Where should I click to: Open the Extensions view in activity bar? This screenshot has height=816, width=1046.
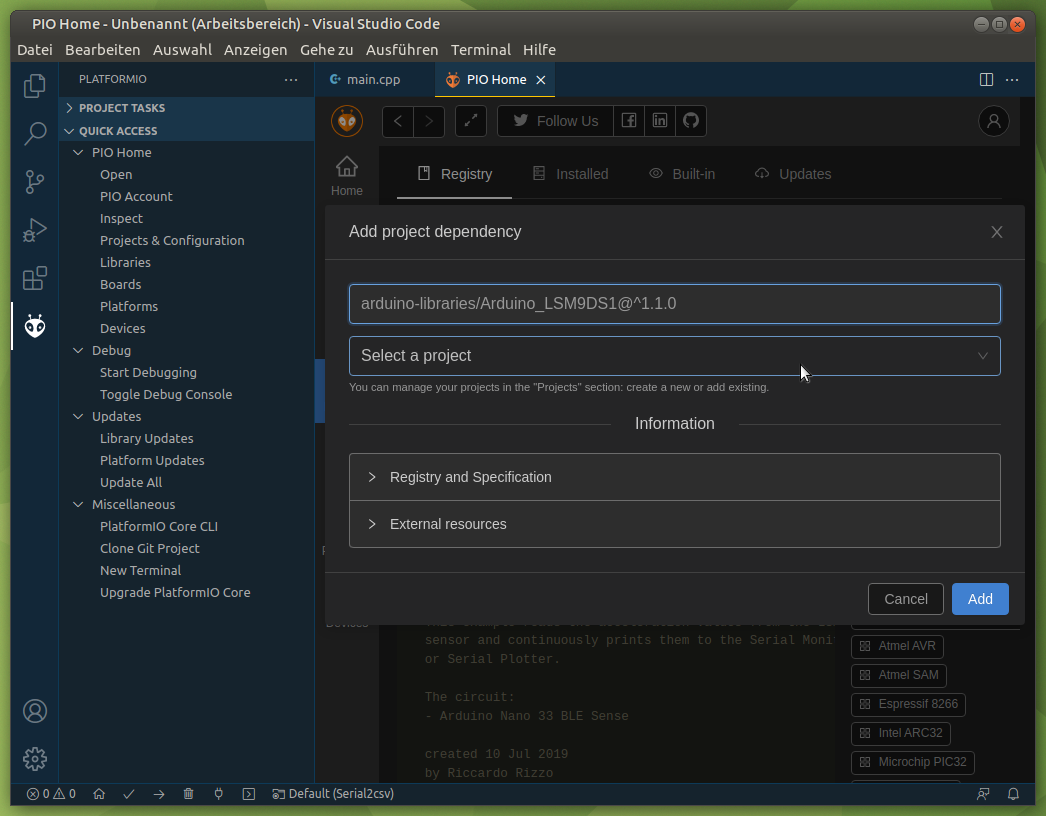(x=35, y=278)
